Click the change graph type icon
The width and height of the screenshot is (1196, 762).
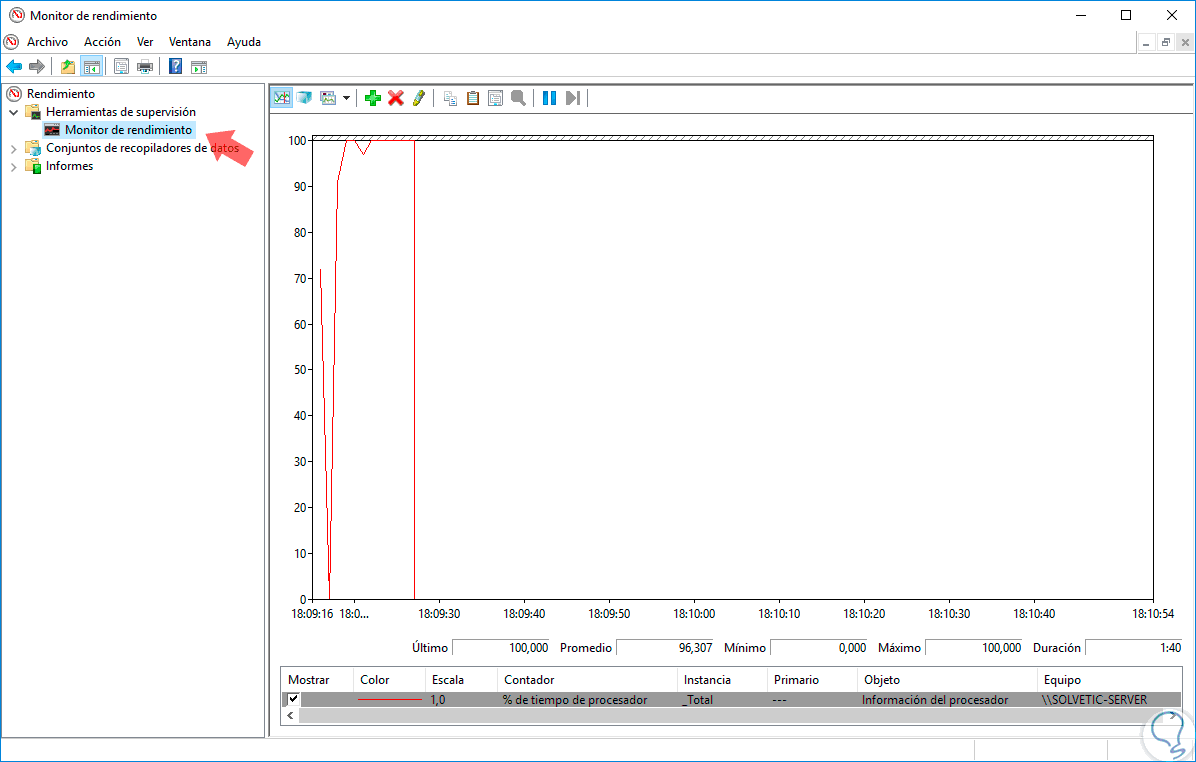(x=328, y=98)
